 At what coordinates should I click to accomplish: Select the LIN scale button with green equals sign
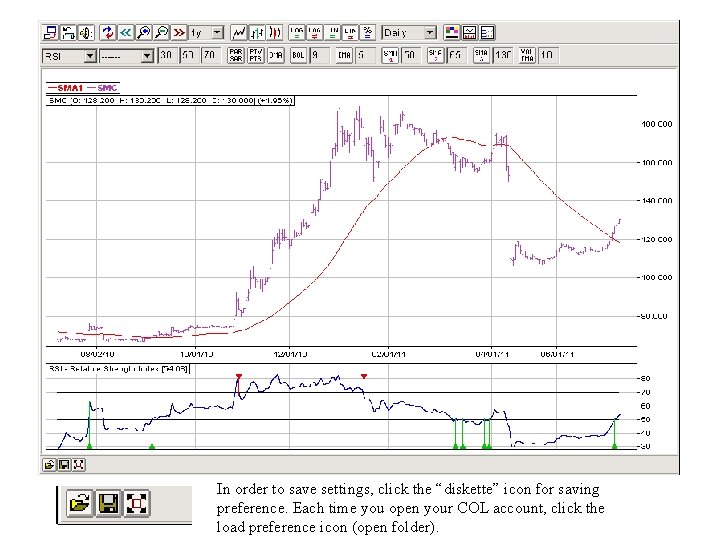coord(332,33)
